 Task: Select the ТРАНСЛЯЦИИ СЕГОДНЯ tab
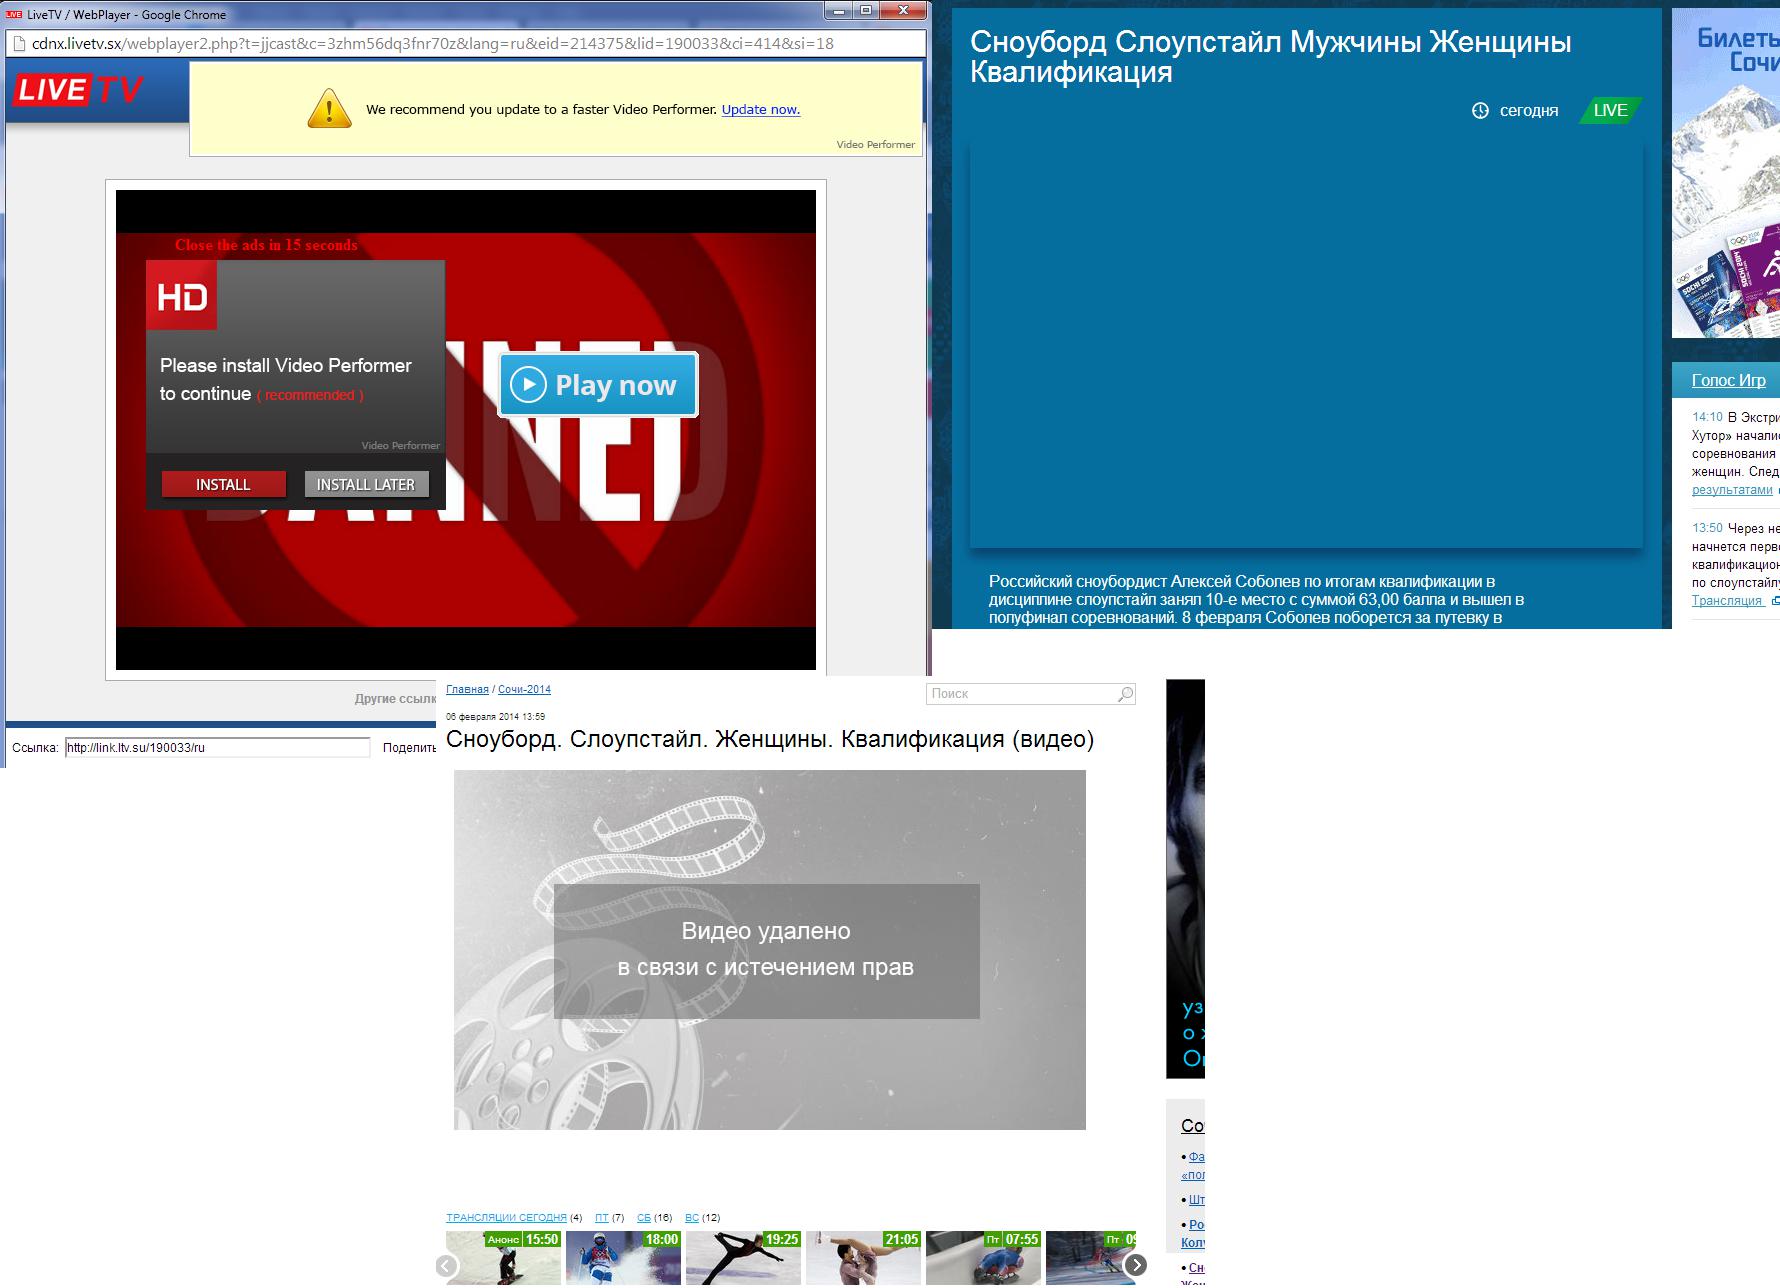coord(506,1218)
